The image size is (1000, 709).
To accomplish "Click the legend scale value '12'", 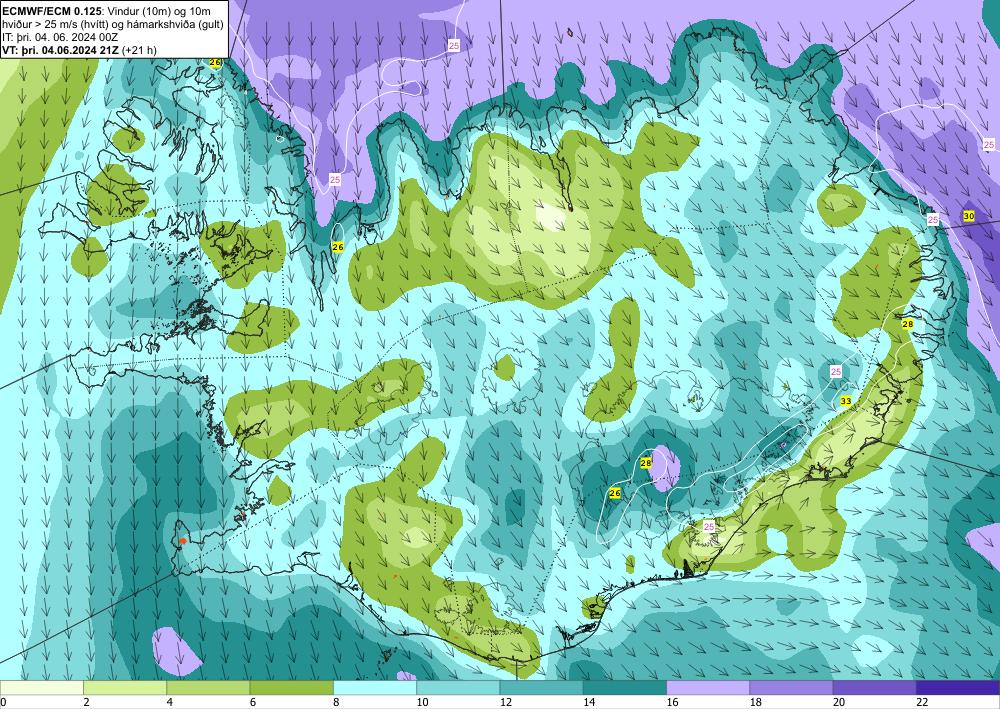I will pyautogui.click(x=506, y=702).
